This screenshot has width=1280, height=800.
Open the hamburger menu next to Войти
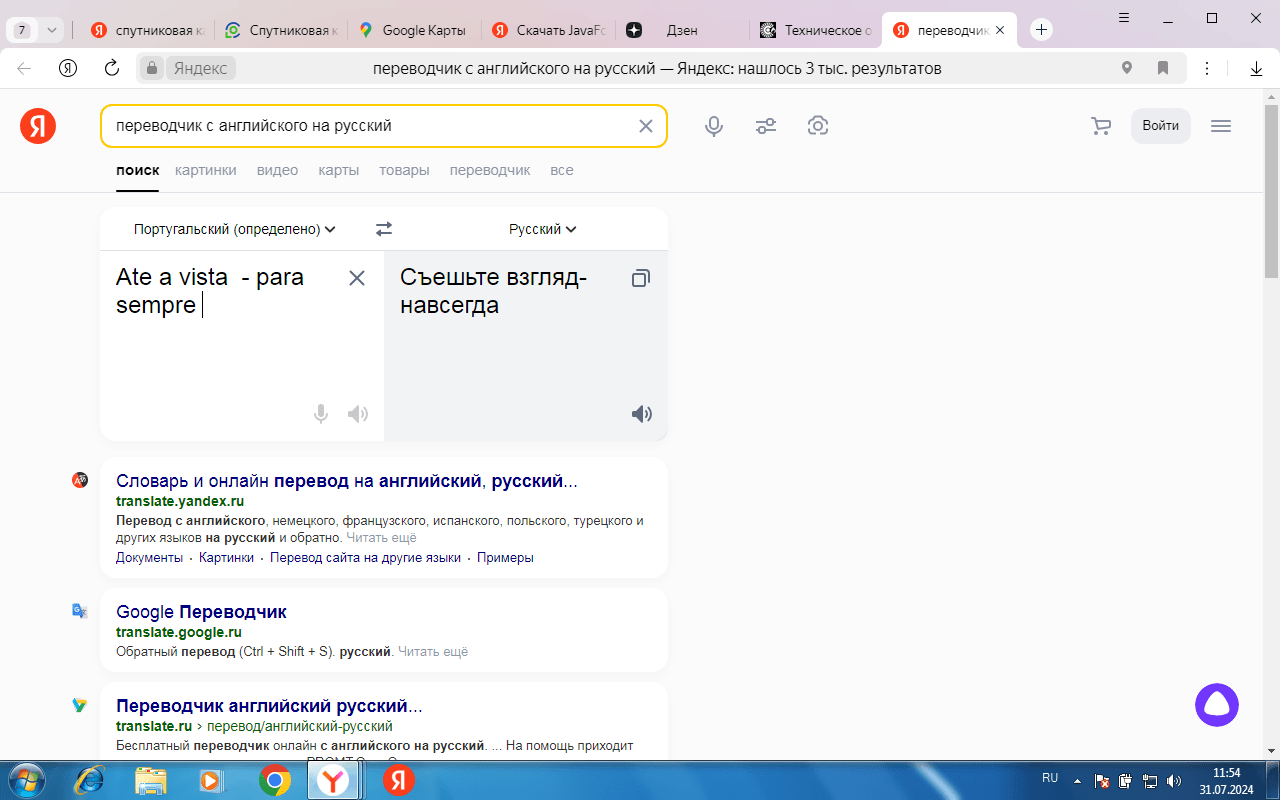click(1221, 126)
